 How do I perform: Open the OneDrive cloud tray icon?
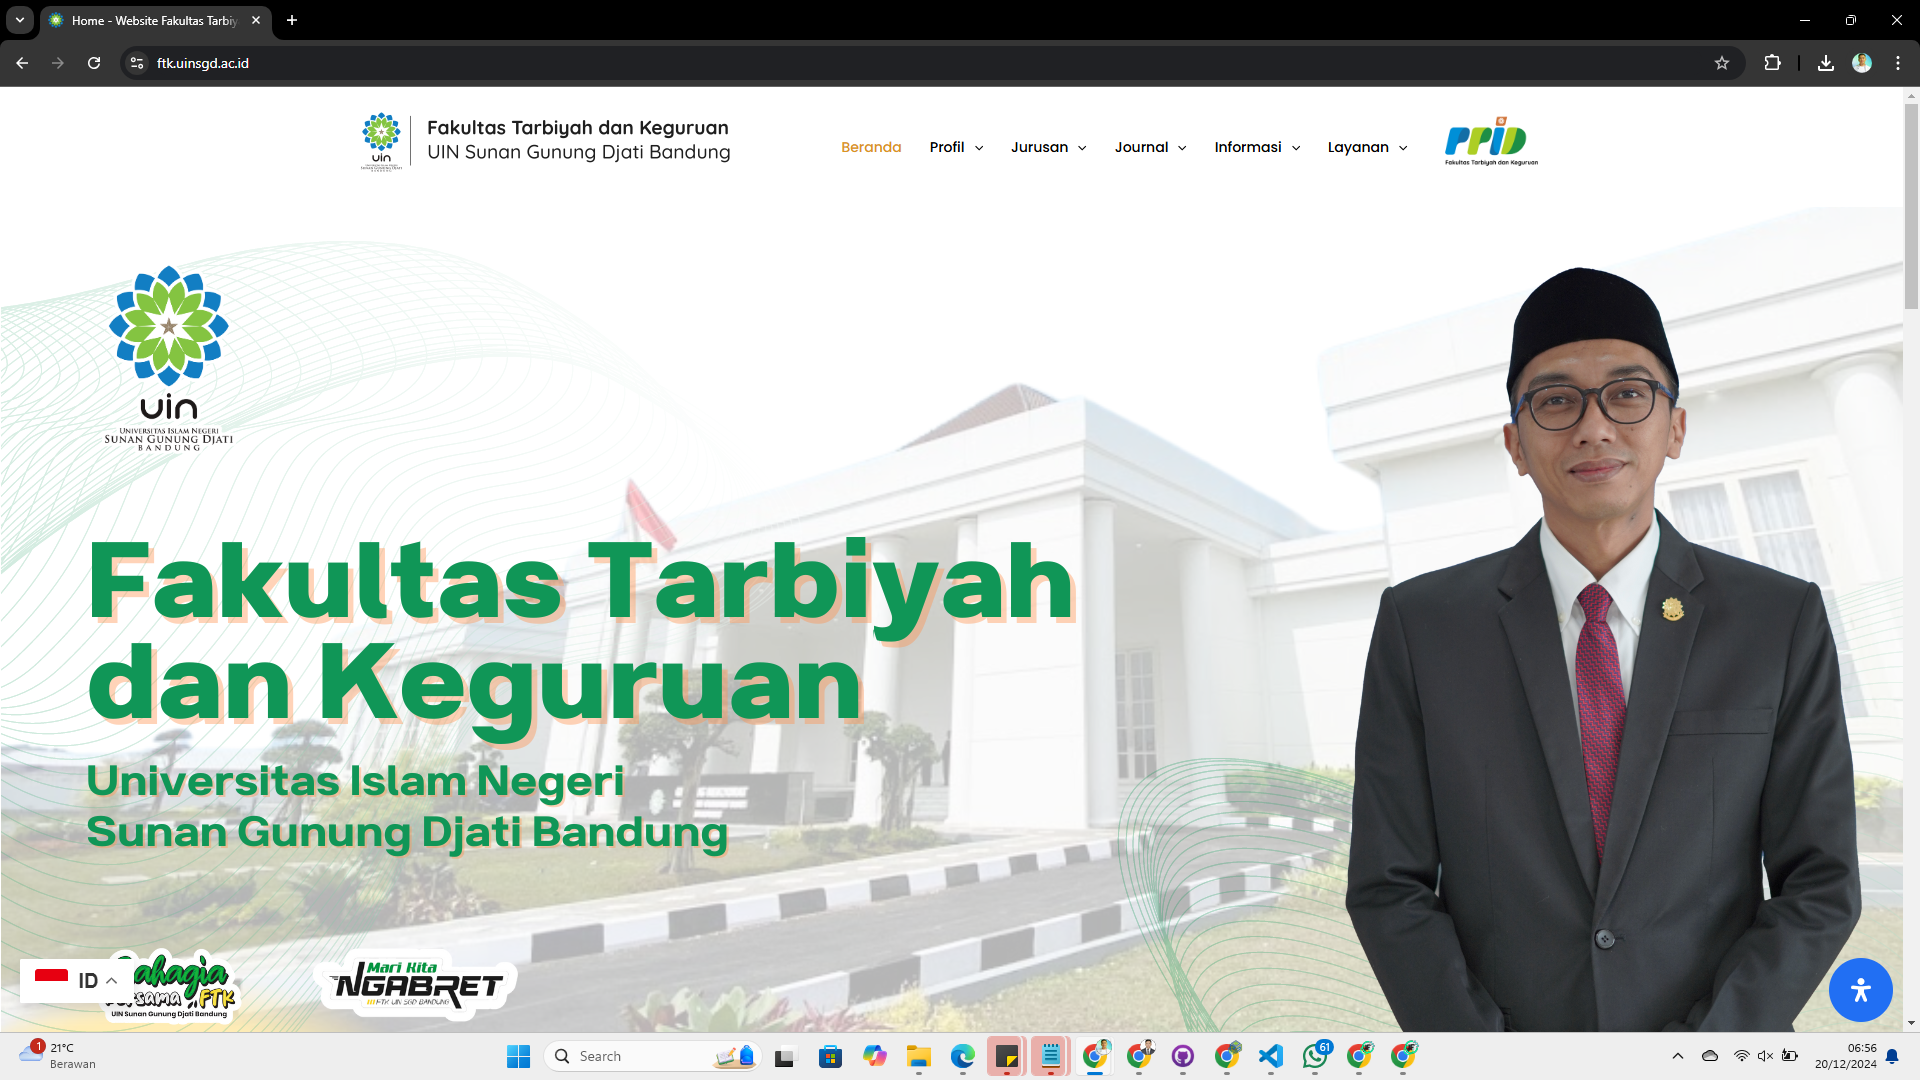click(x=1710, y=1056)
